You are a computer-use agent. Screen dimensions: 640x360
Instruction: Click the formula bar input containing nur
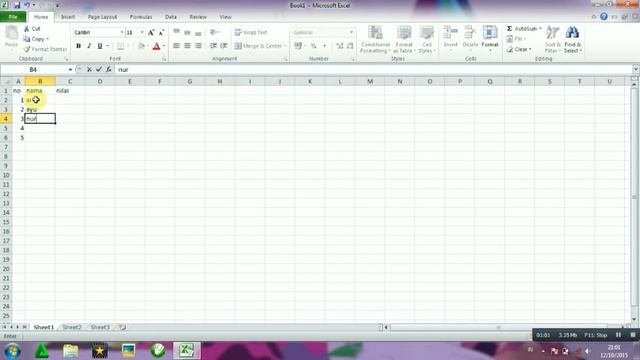click(373, 70)
